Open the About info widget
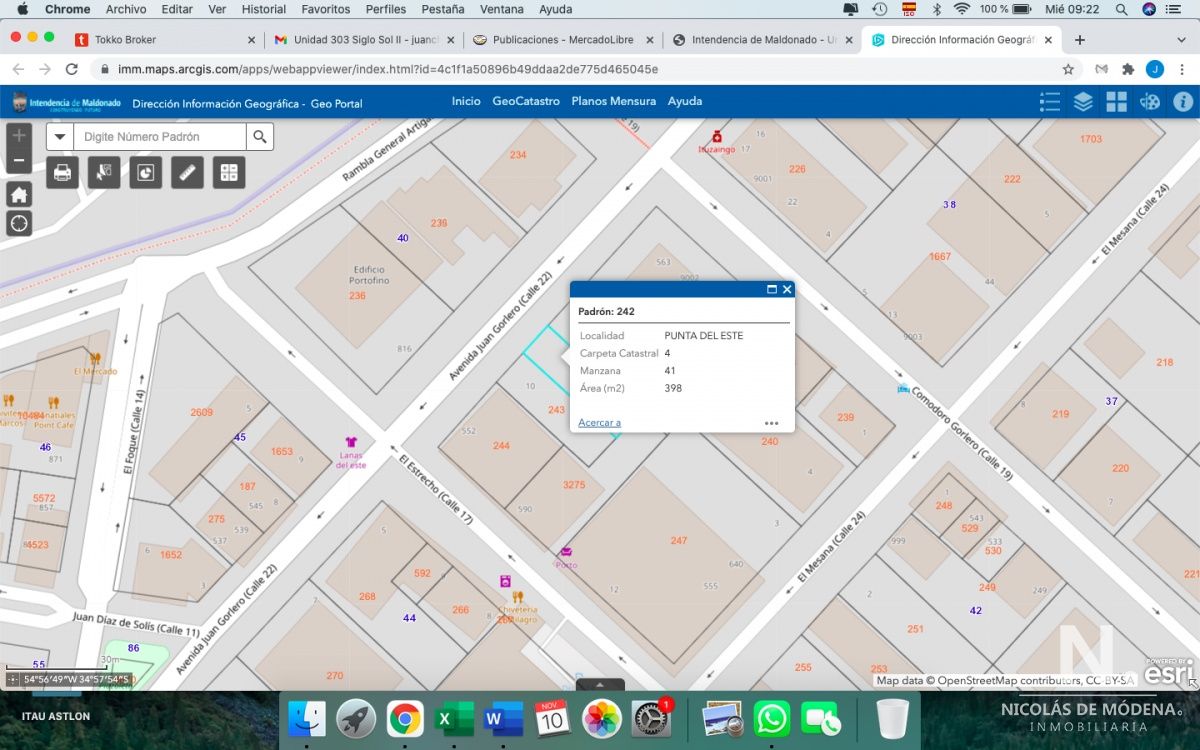Screen dimensions: 1200x750 click(1183, 102)
